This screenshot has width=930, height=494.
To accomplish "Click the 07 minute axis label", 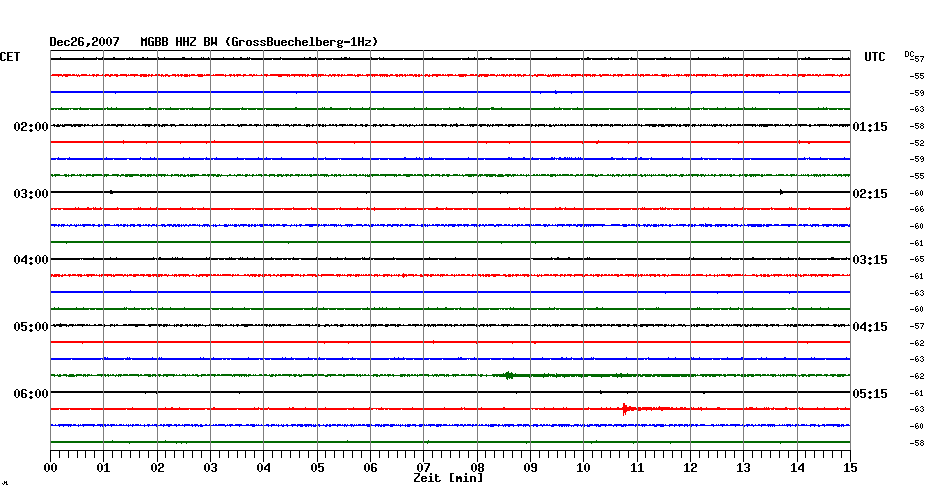I will [x=423, y=468].
